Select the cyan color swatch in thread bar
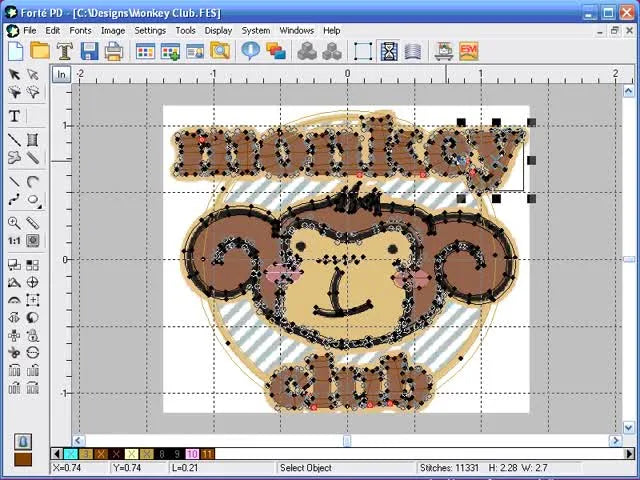This screenshot has height=480, width=640. tap(71, 454)
